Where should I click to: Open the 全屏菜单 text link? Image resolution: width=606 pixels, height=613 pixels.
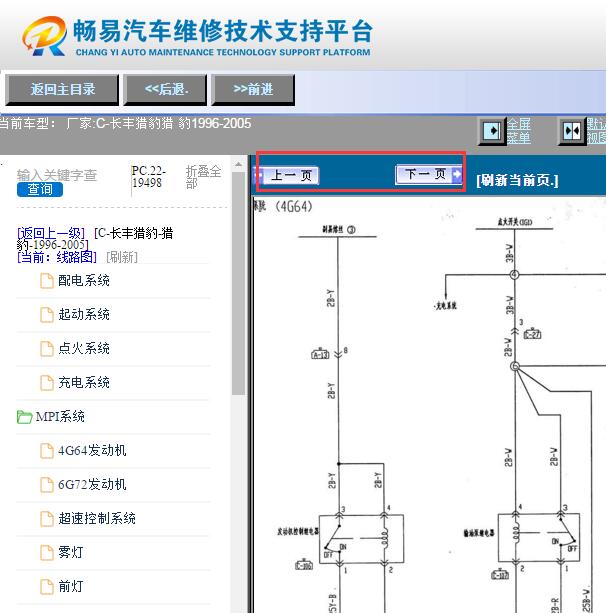[519, 131]
